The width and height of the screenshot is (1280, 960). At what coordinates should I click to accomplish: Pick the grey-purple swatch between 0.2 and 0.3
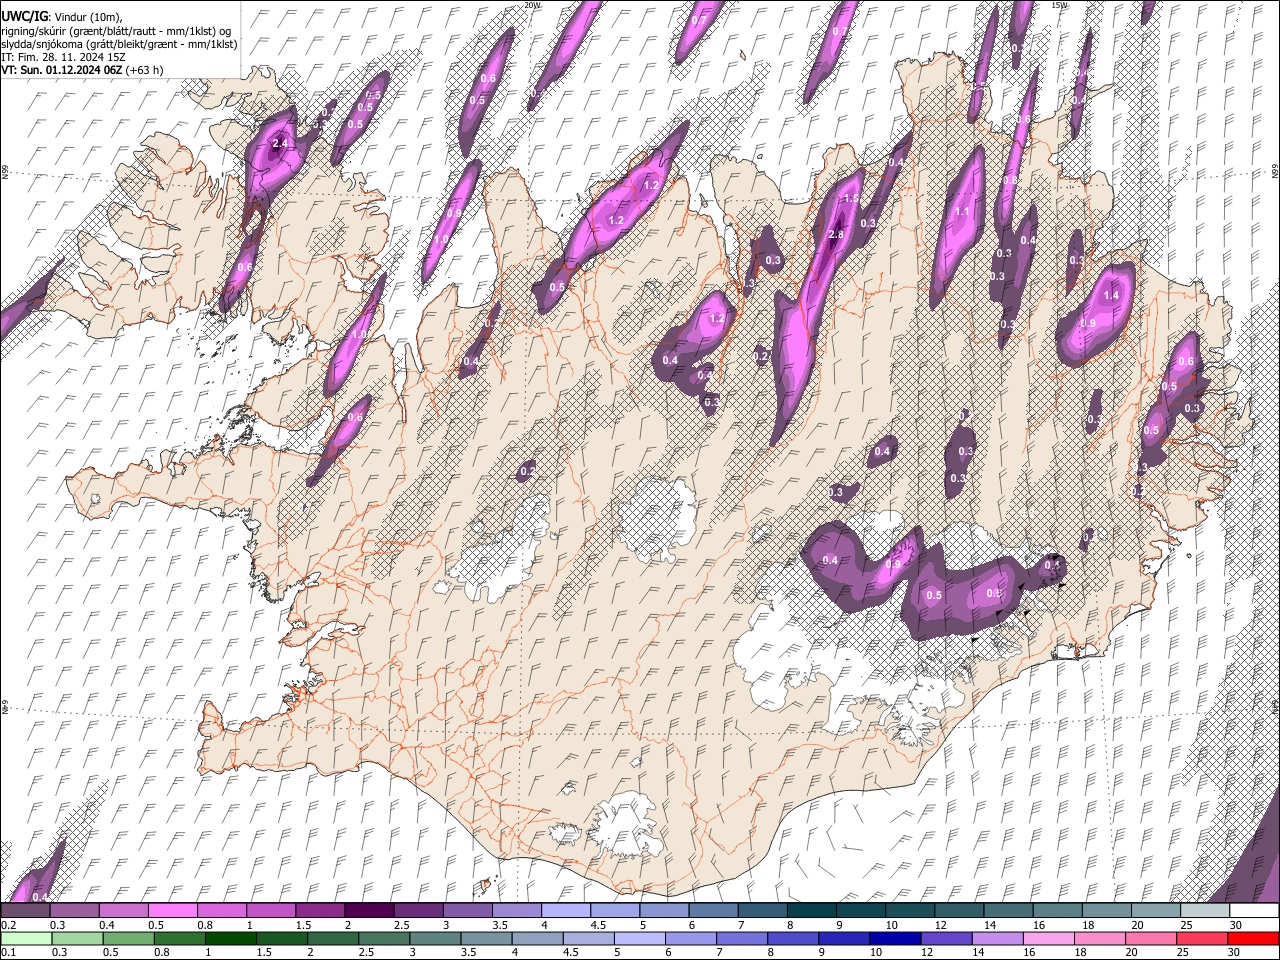point(25,911)
